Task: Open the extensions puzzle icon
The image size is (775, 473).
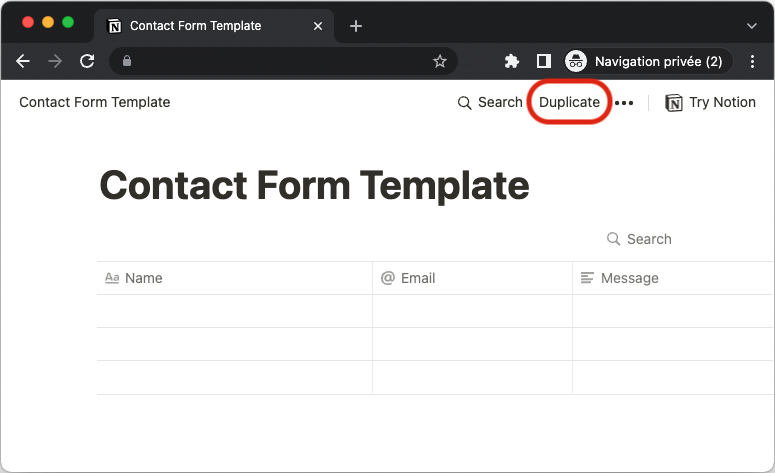Action: [x=512, y=61]
